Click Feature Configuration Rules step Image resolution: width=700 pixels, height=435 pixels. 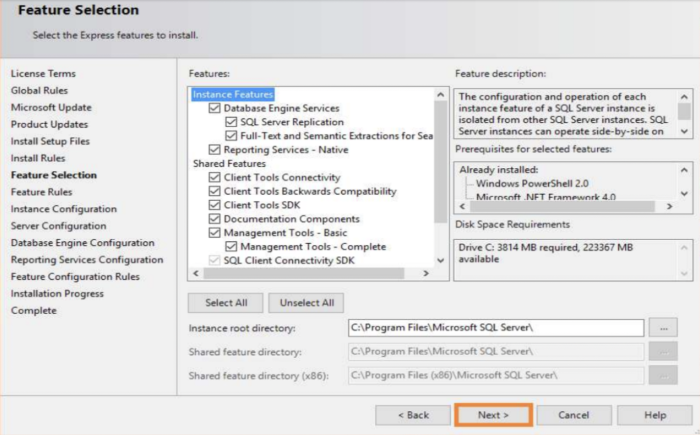pyautogui.click(x=75, y=277)
